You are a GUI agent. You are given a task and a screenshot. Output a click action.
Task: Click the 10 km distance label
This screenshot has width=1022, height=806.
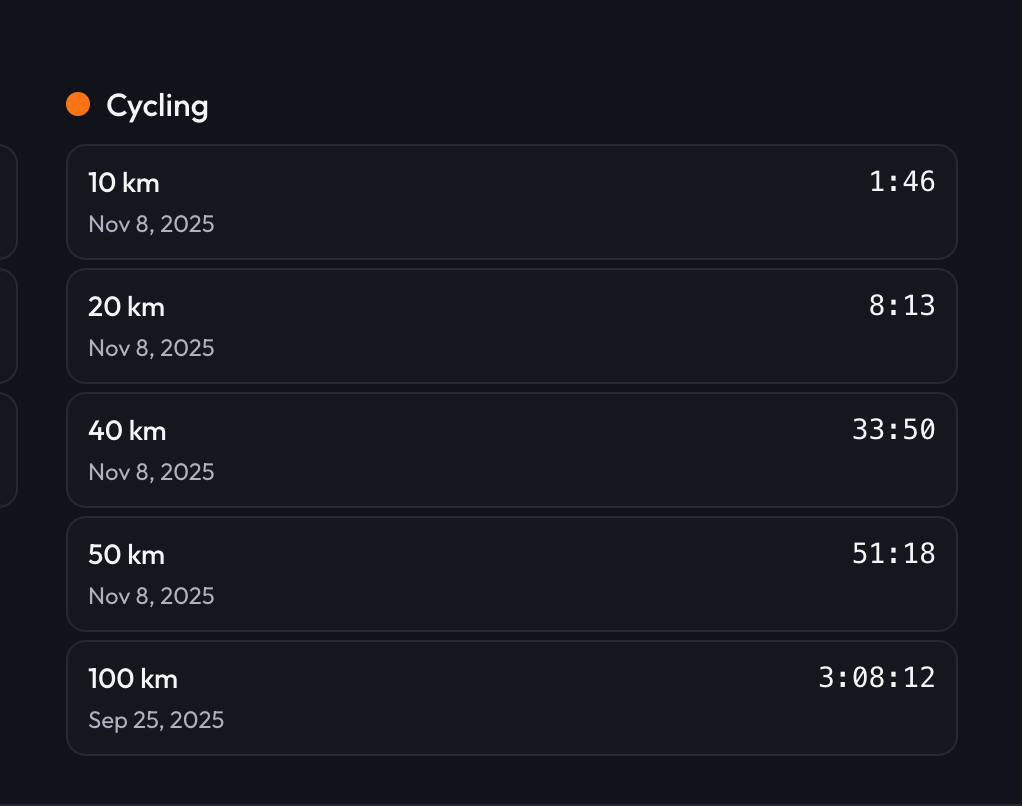(x=124, y=183)
